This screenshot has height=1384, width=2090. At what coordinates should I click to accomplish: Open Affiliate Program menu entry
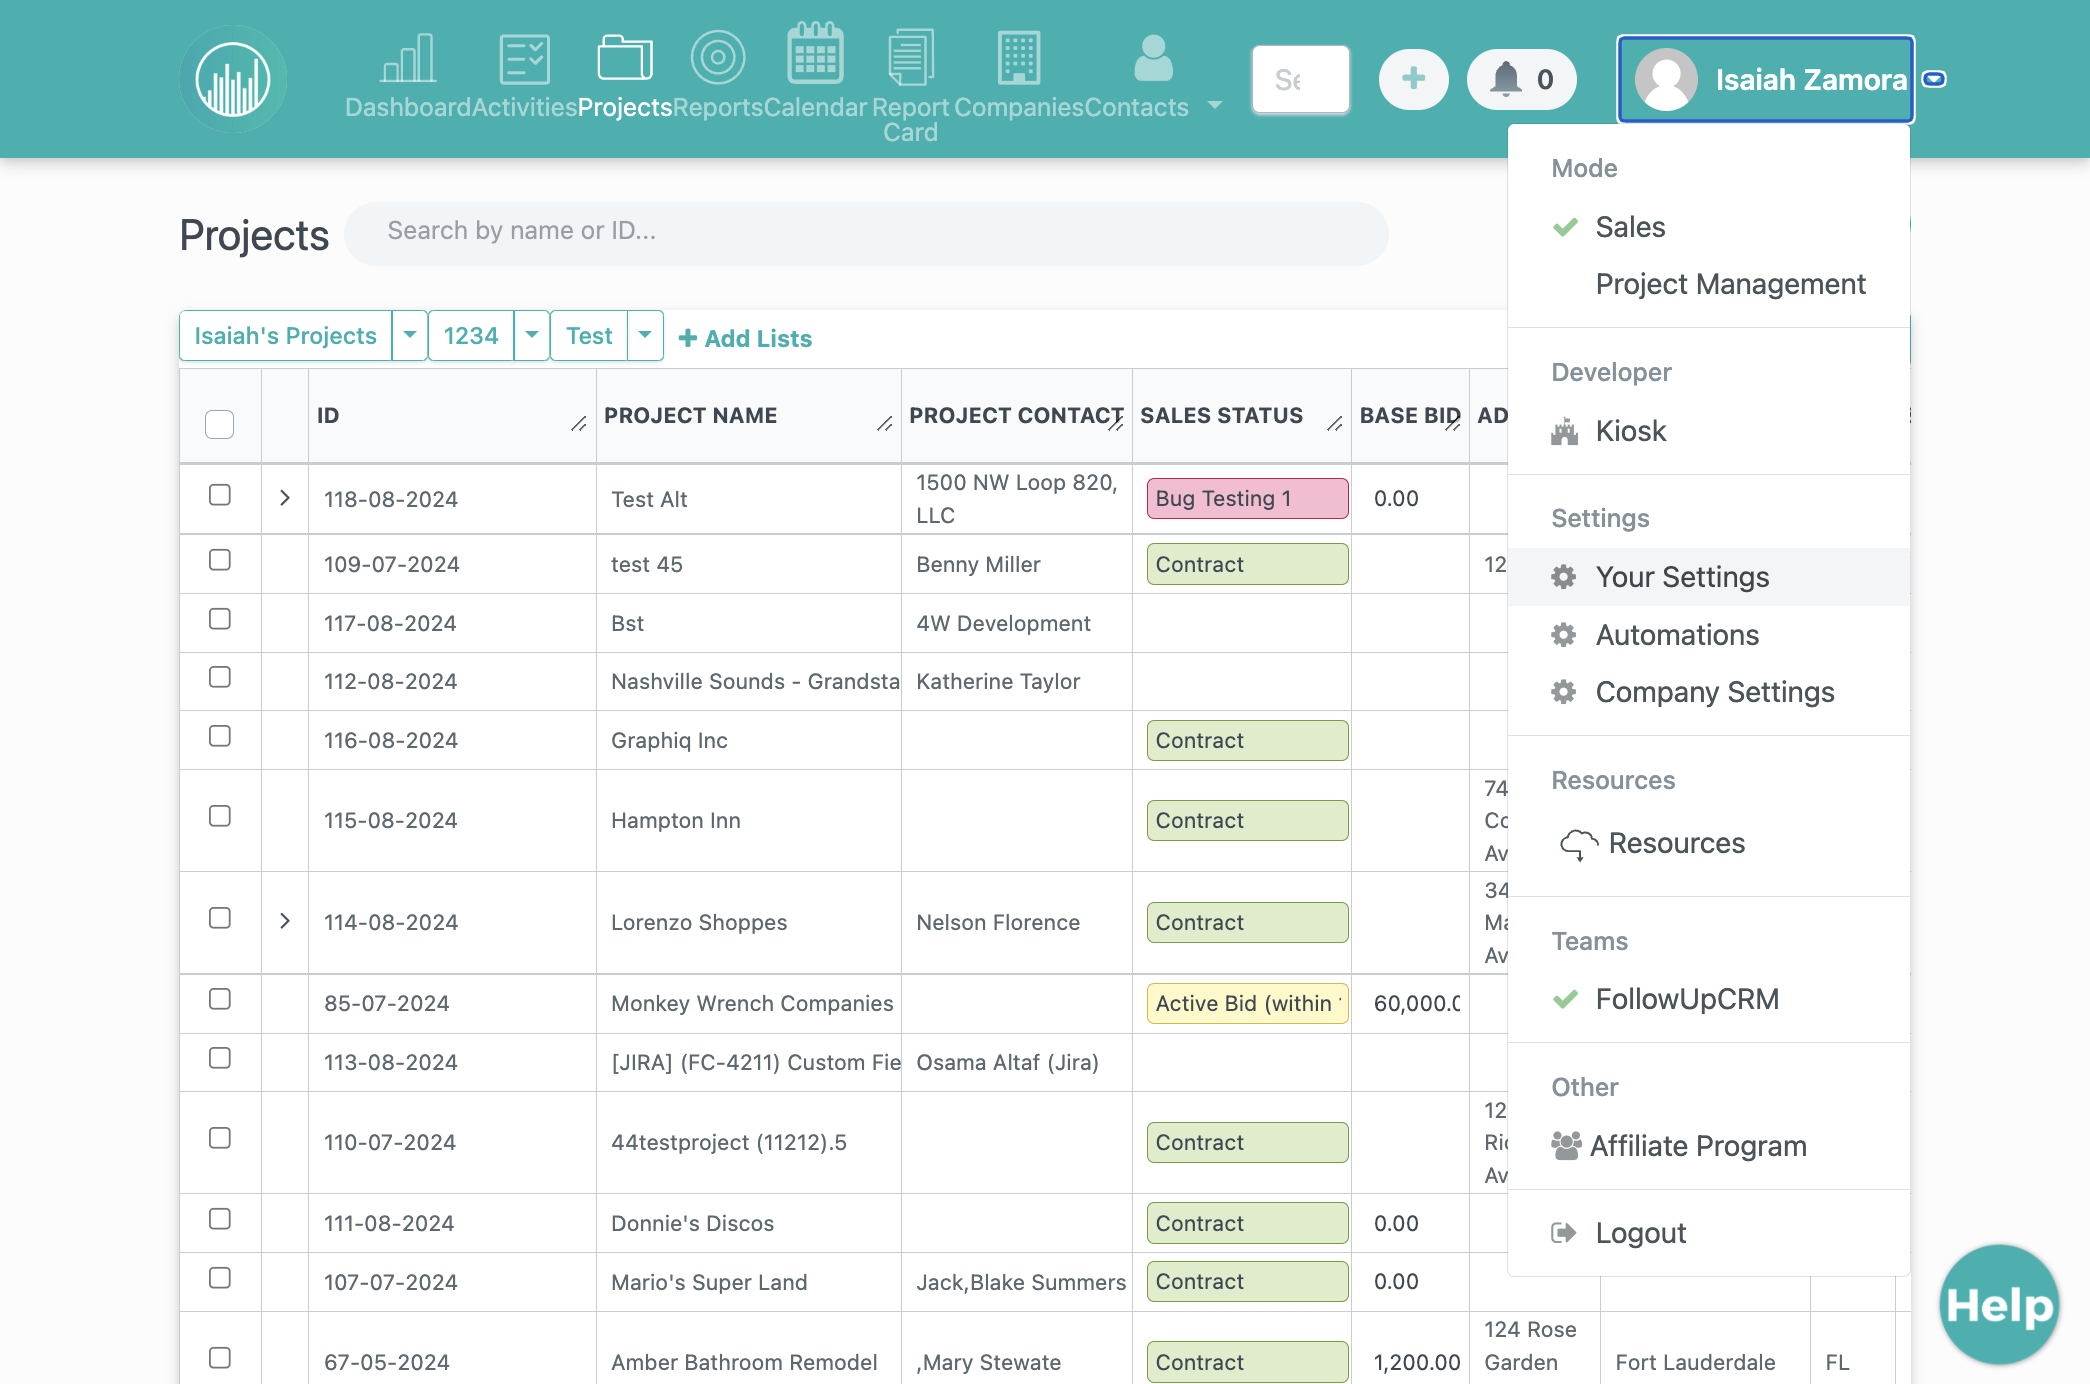click(x=1708, y=1146)
